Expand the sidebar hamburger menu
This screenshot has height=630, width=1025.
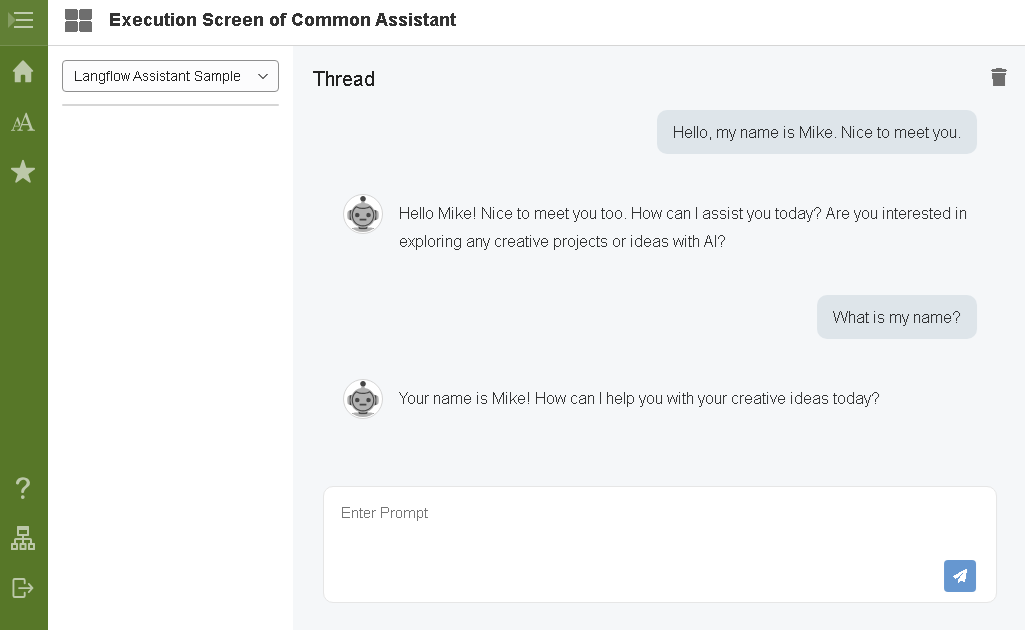point(22,20)
